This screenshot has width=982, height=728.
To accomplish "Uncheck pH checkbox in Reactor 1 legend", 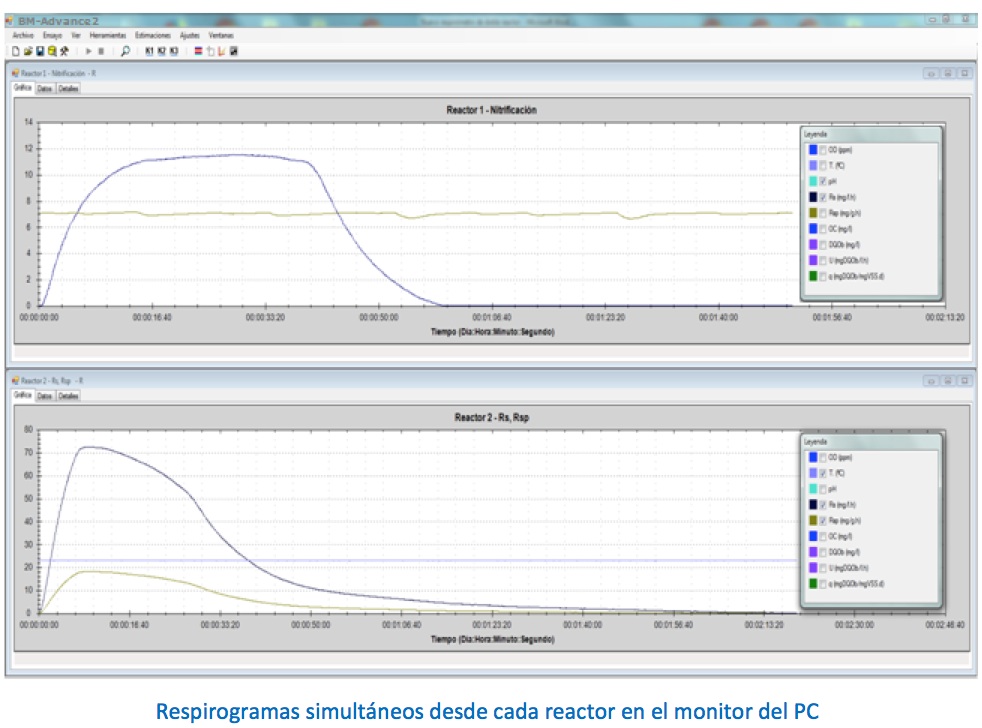I will coord(824,182).
